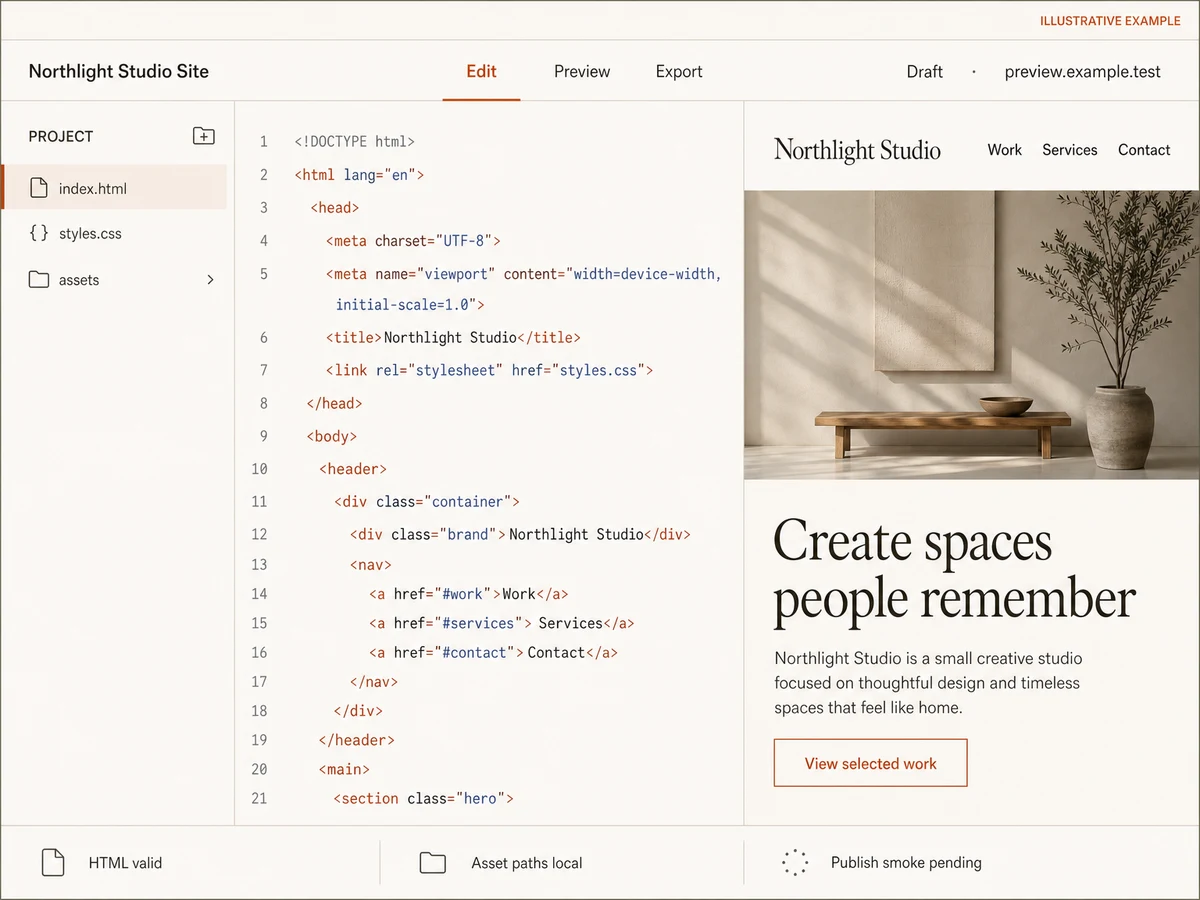Click line number 1 in the gutter
Screen dimensions: 1200x900
coord(264,142)
